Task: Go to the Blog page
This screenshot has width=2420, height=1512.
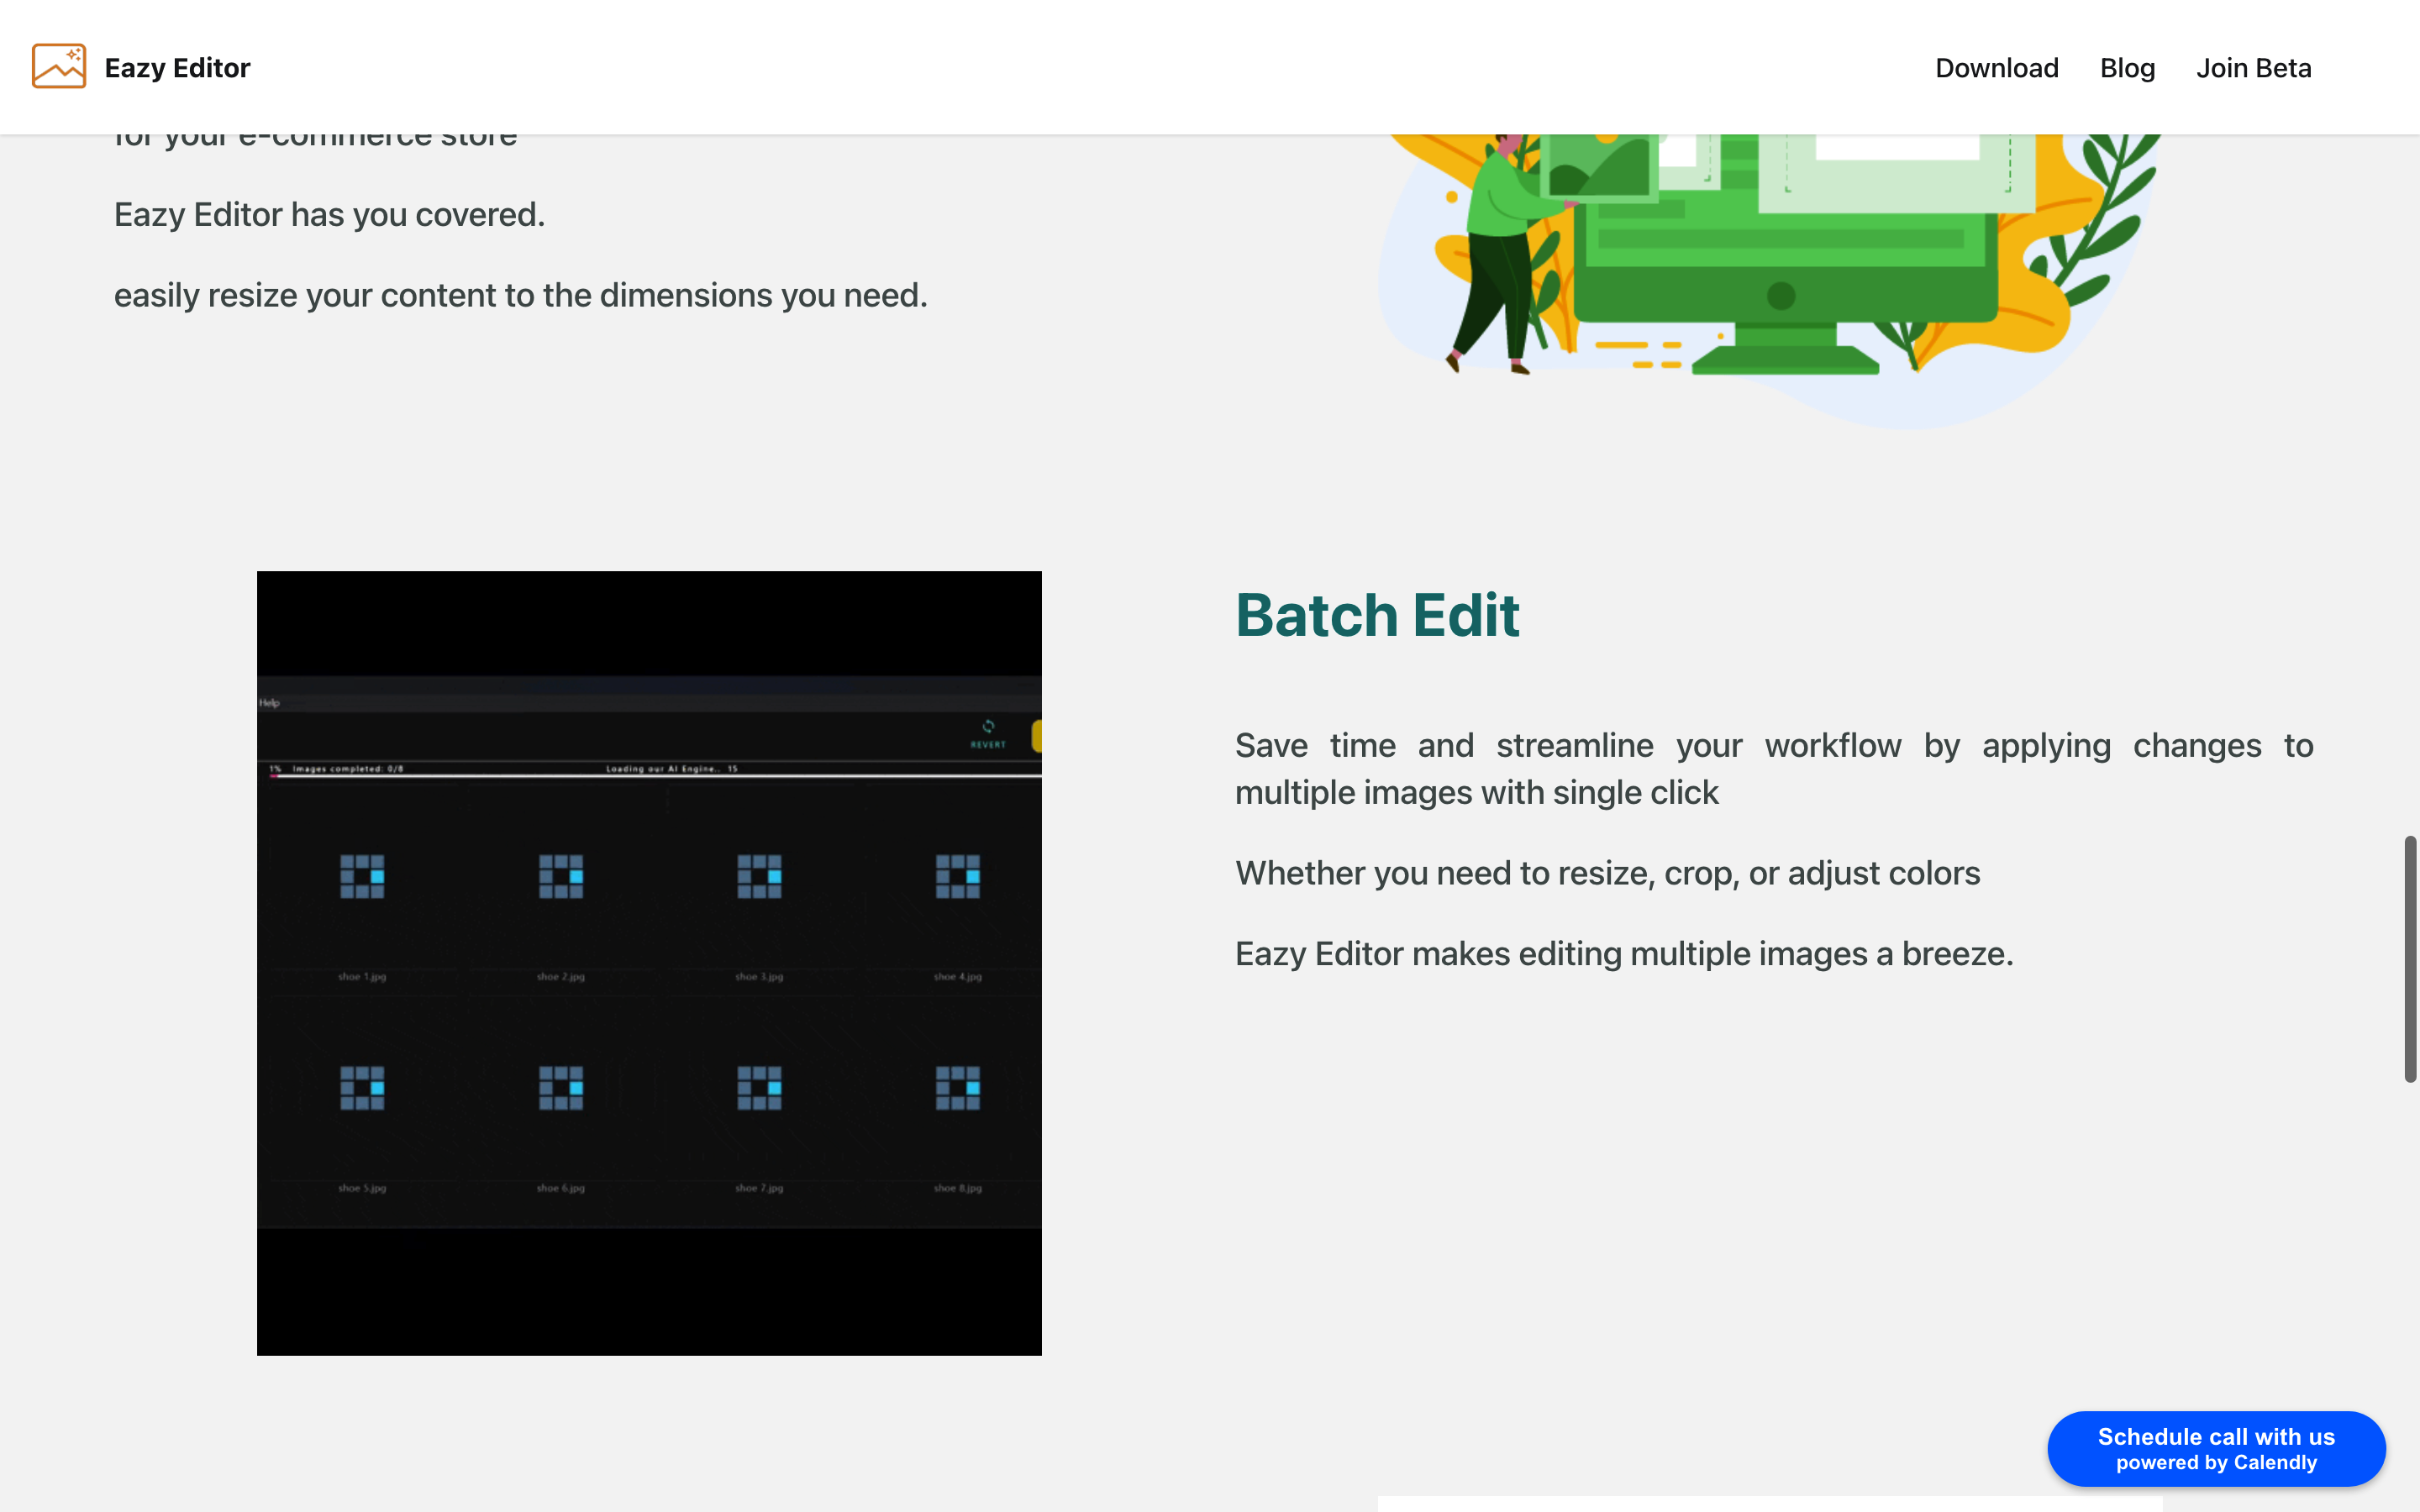Action: click(2127, 68)
